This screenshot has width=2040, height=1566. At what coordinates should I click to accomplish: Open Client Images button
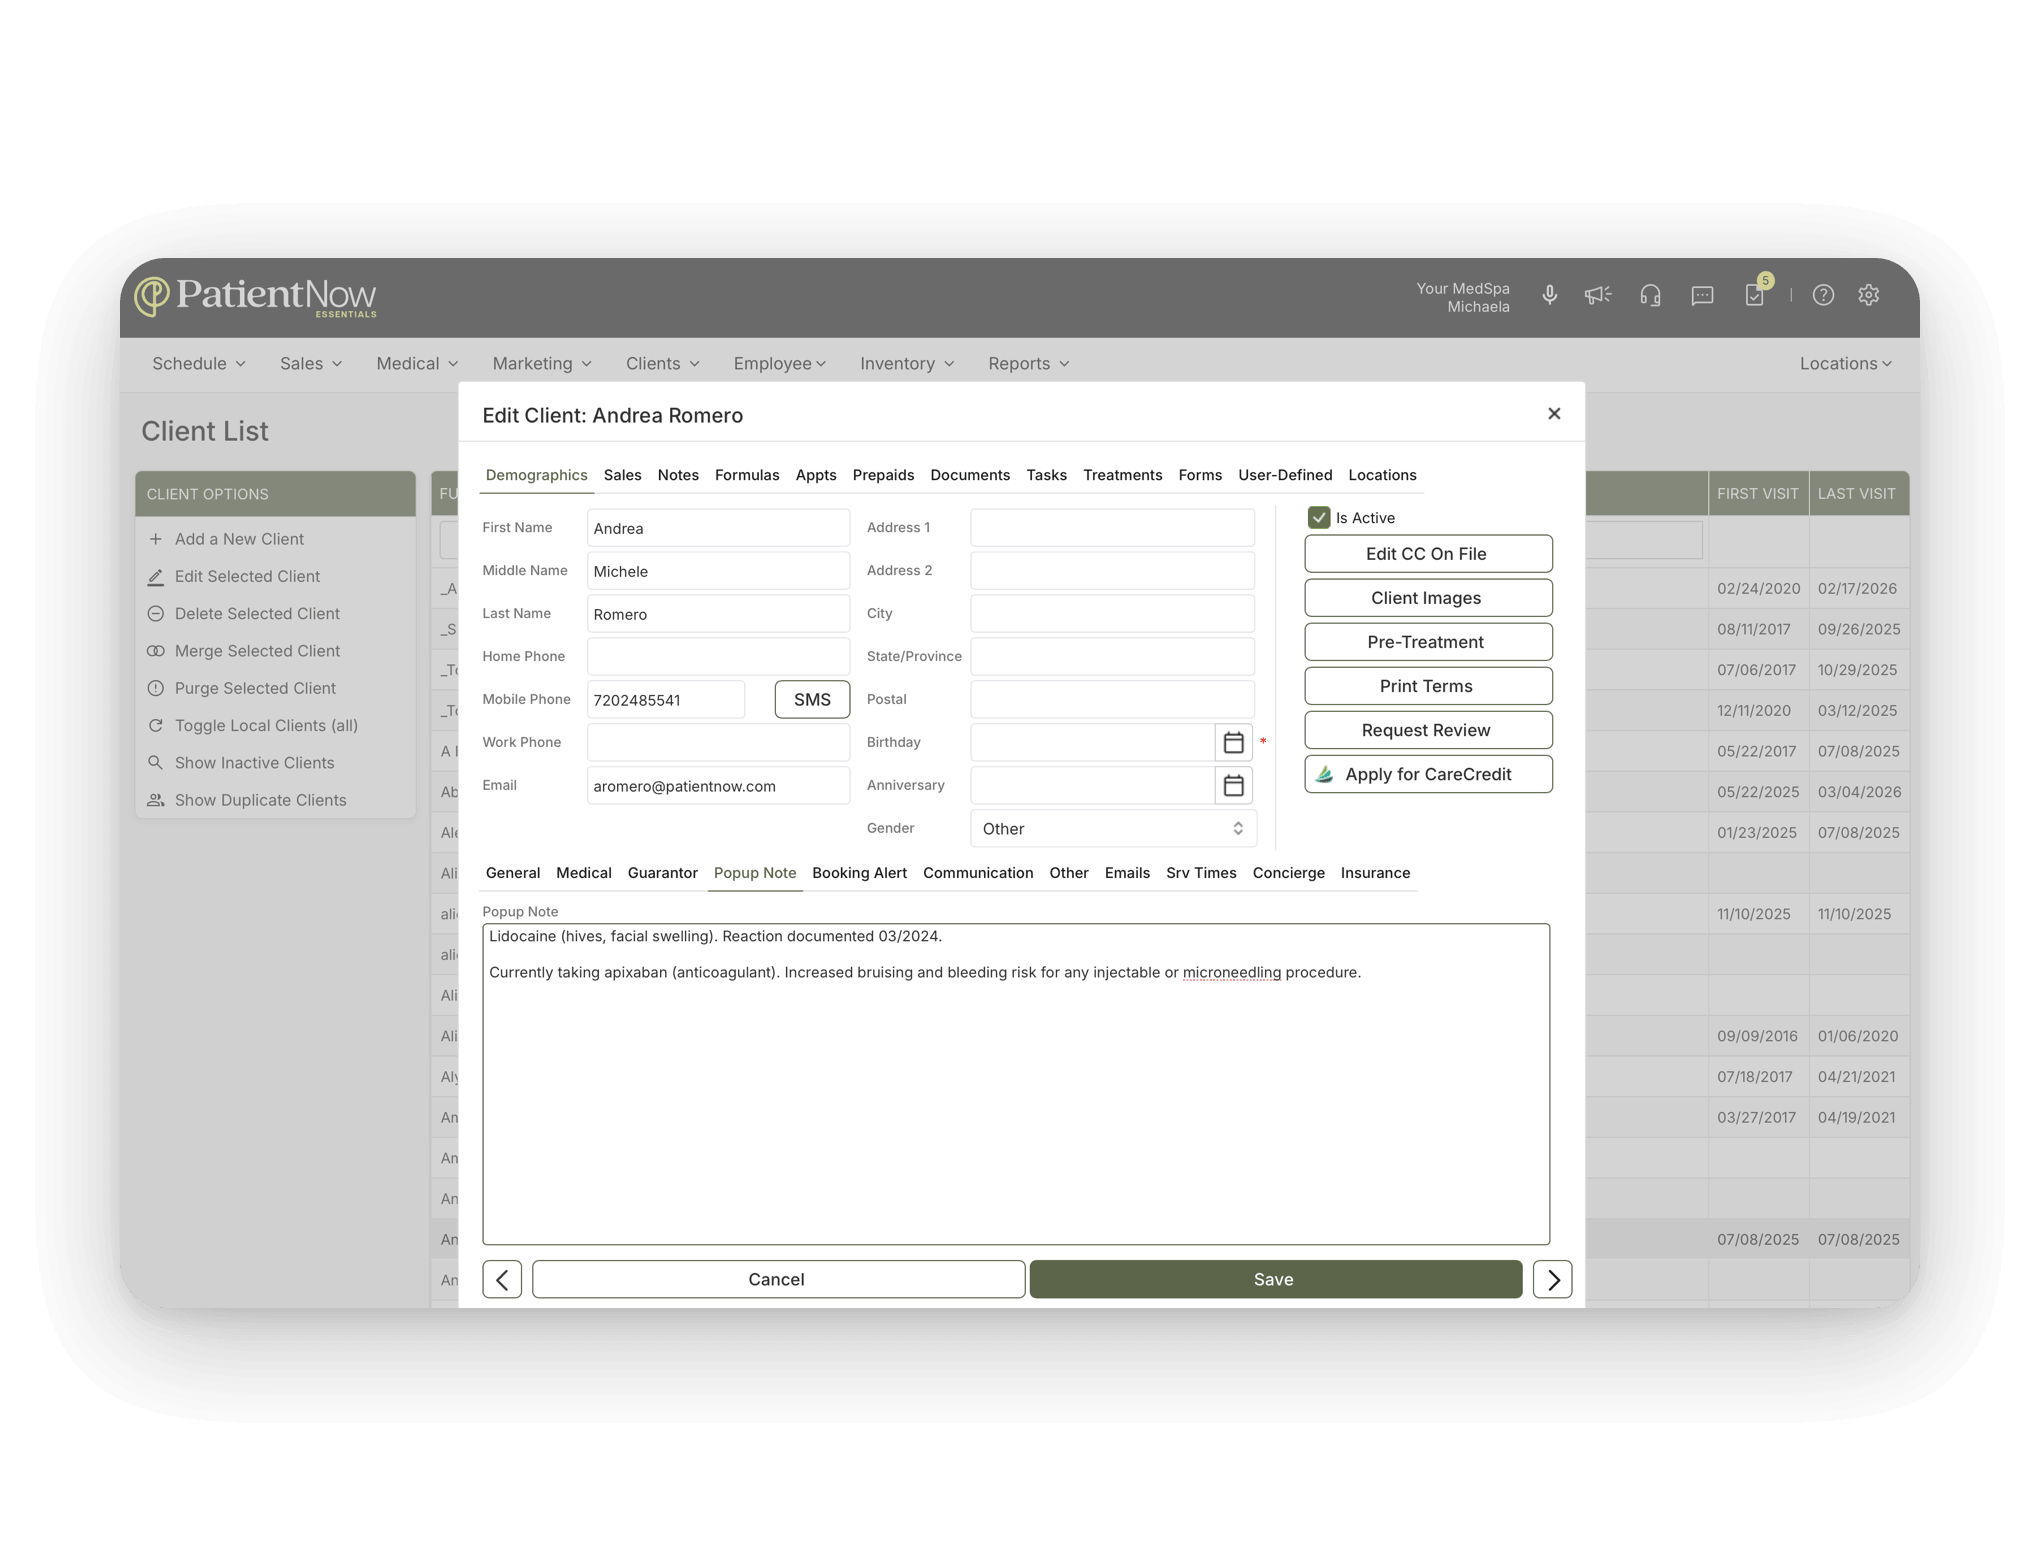(1428, 598)
